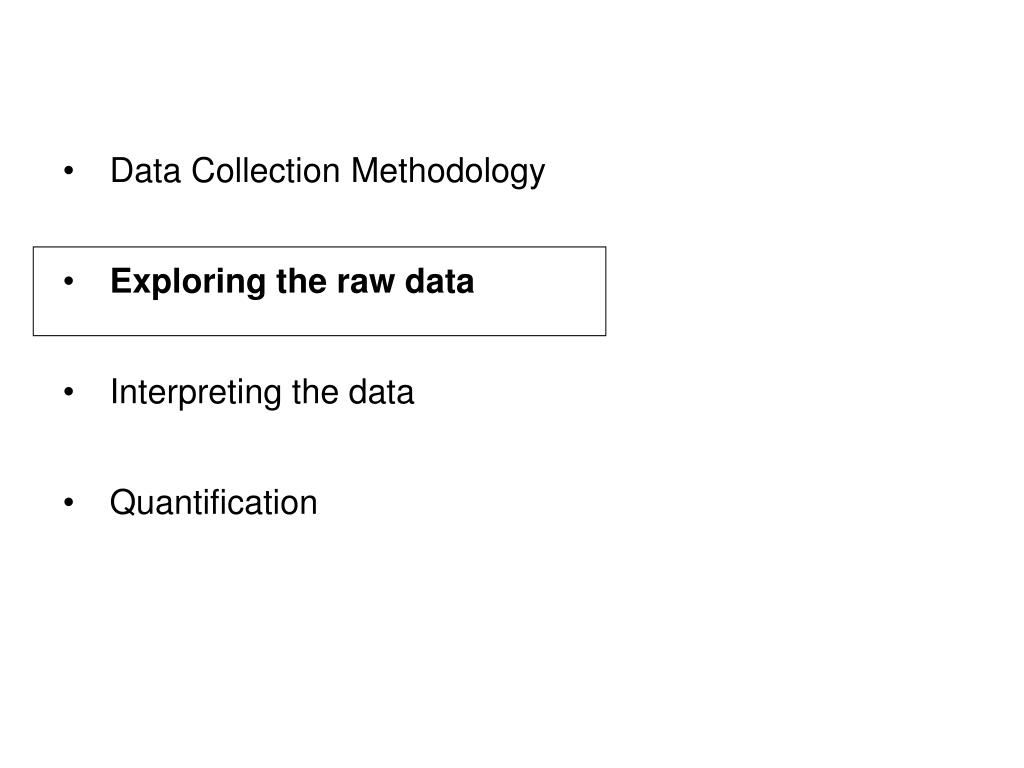The image size is (1024, 768).
Task: Click the right edge of the rectangular highlight box
Action: pos(606,290)
